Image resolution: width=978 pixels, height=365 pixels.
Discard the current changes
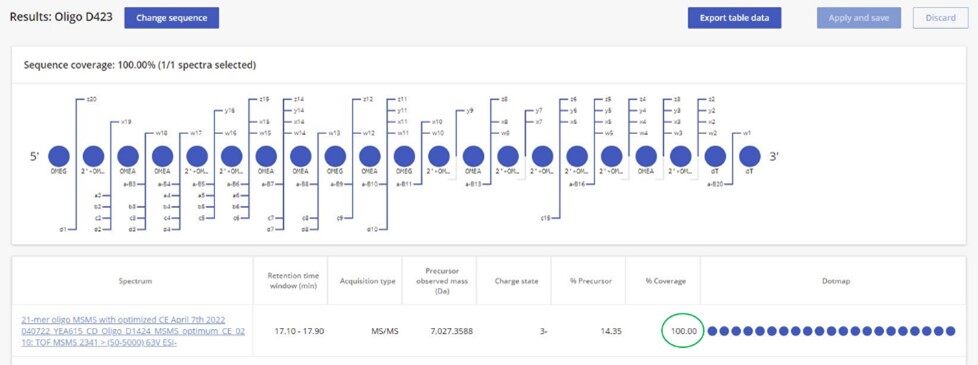941,18
